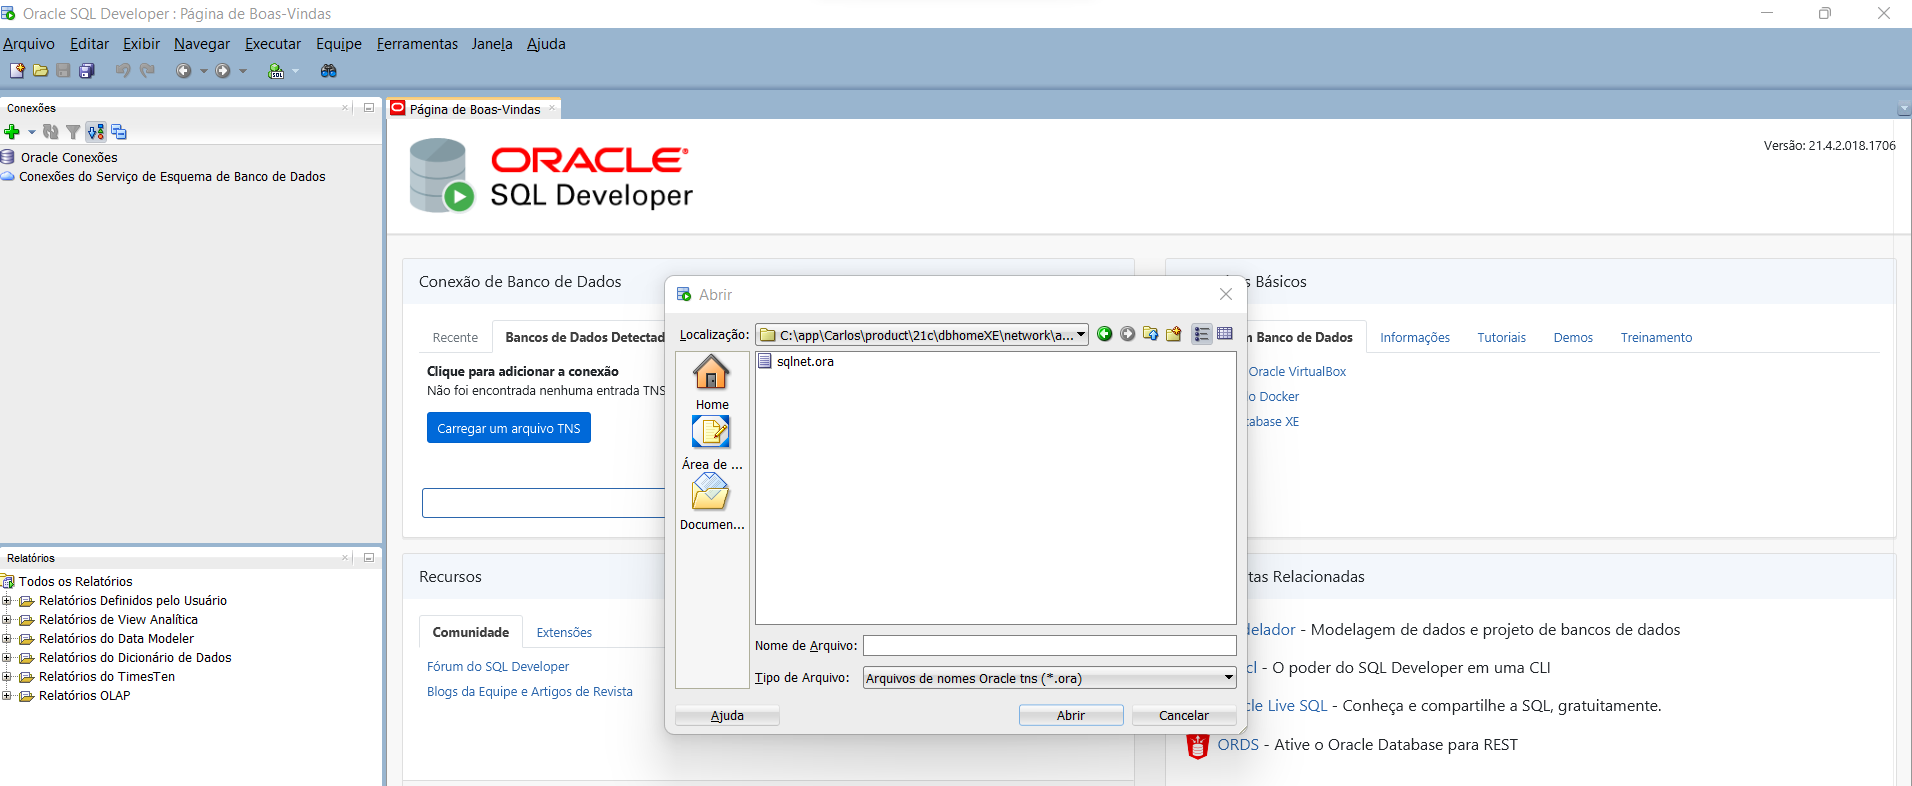Click the Ajuda button in Abrir dialog

[727, 715]
